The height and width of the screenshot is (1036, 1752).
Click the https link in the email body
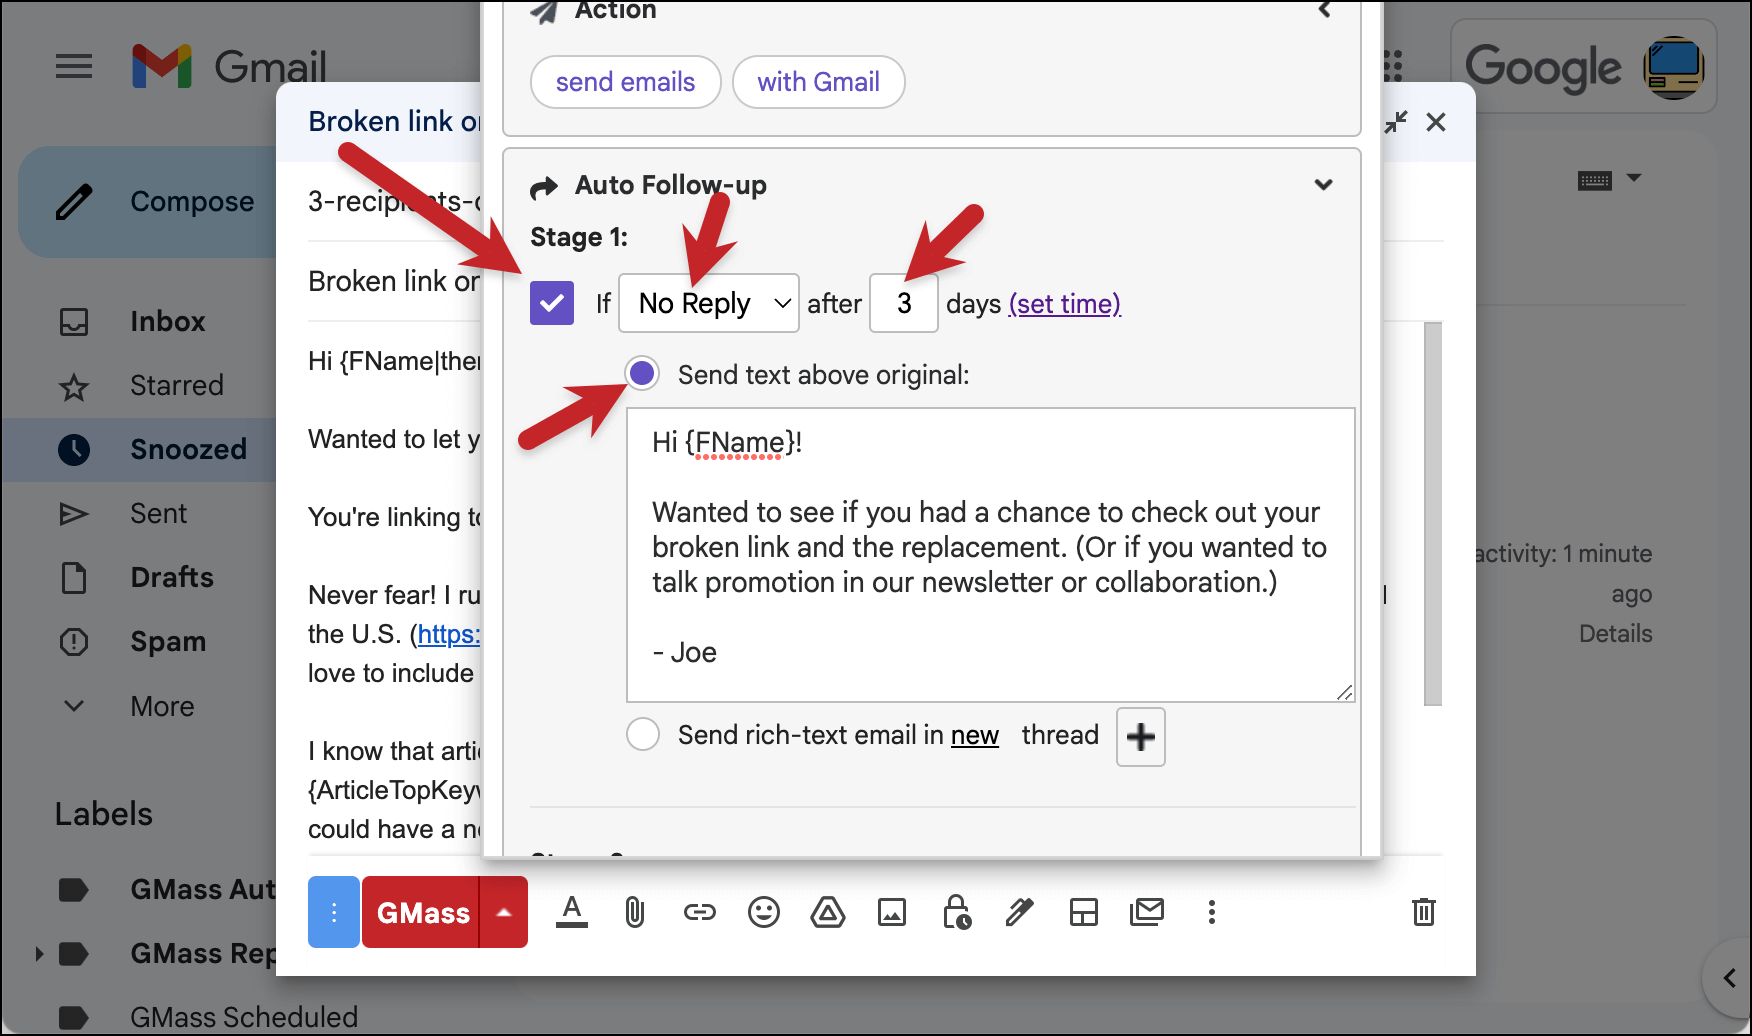click(x=449, y=634)
